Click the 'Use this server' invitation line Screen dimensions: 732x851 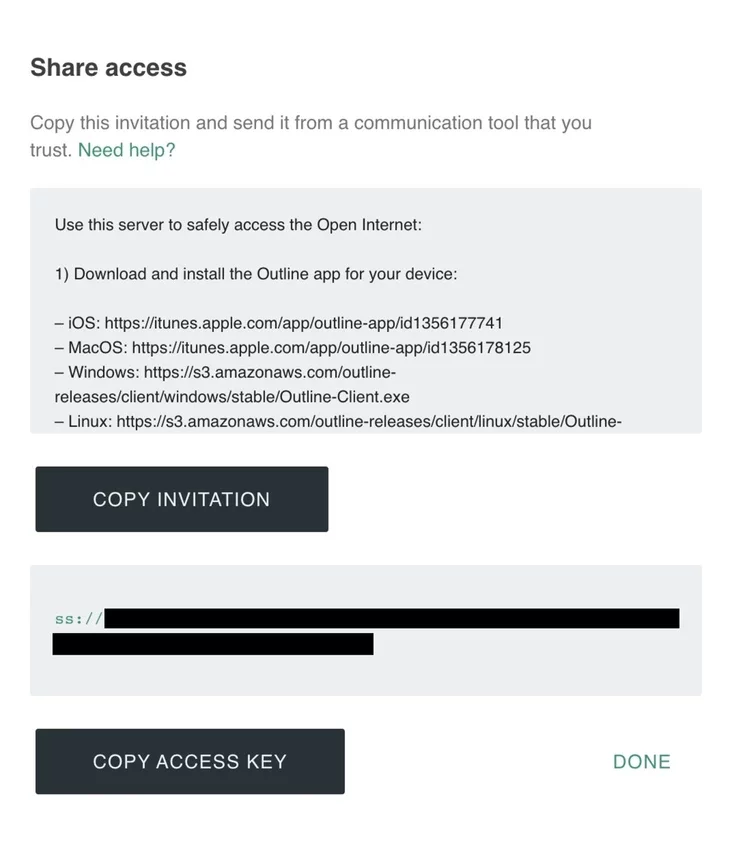[238, 225]
